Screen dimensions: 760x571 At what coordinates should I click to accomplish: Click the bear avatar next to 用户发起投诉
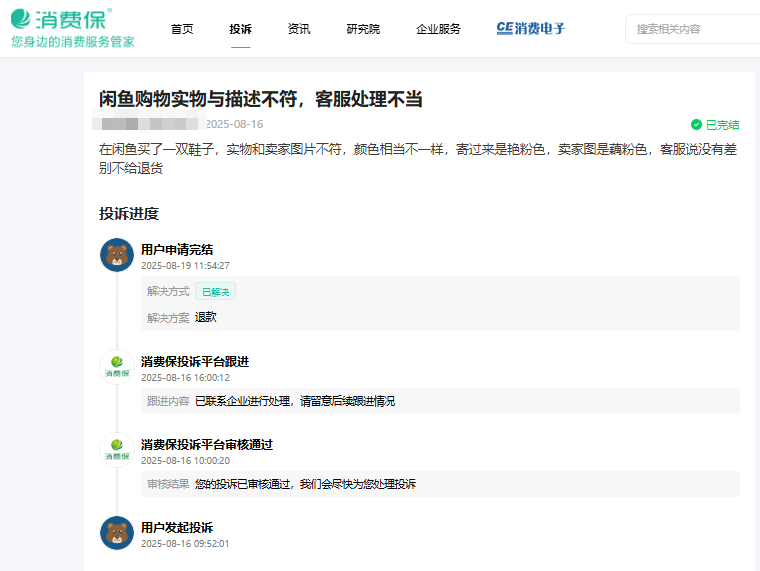117,533
